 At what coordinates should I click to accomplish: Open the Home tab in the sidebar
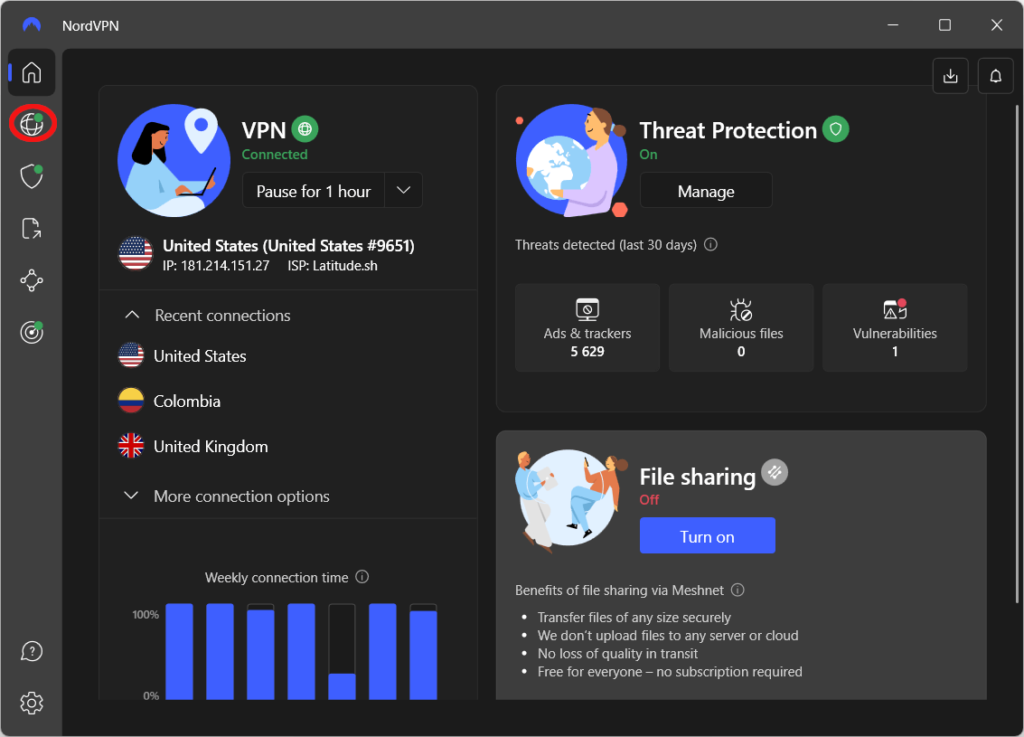(x=31, y=72)
